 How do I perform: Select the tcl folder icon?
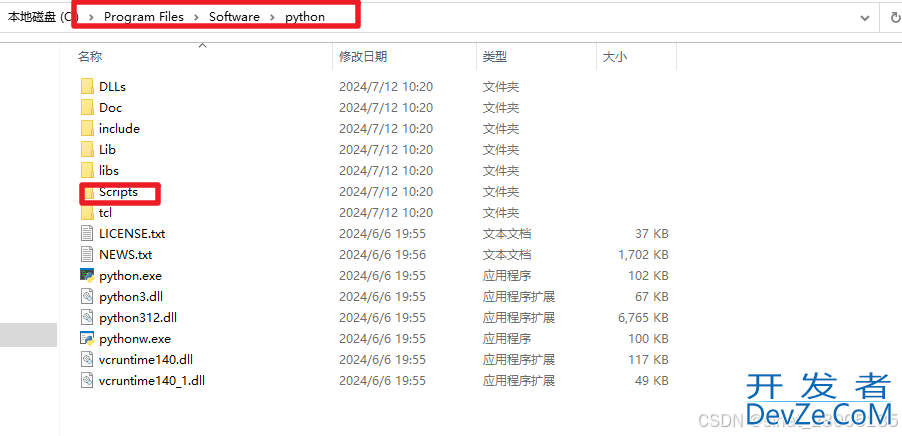pyautogui.click(x=87, y=213)
